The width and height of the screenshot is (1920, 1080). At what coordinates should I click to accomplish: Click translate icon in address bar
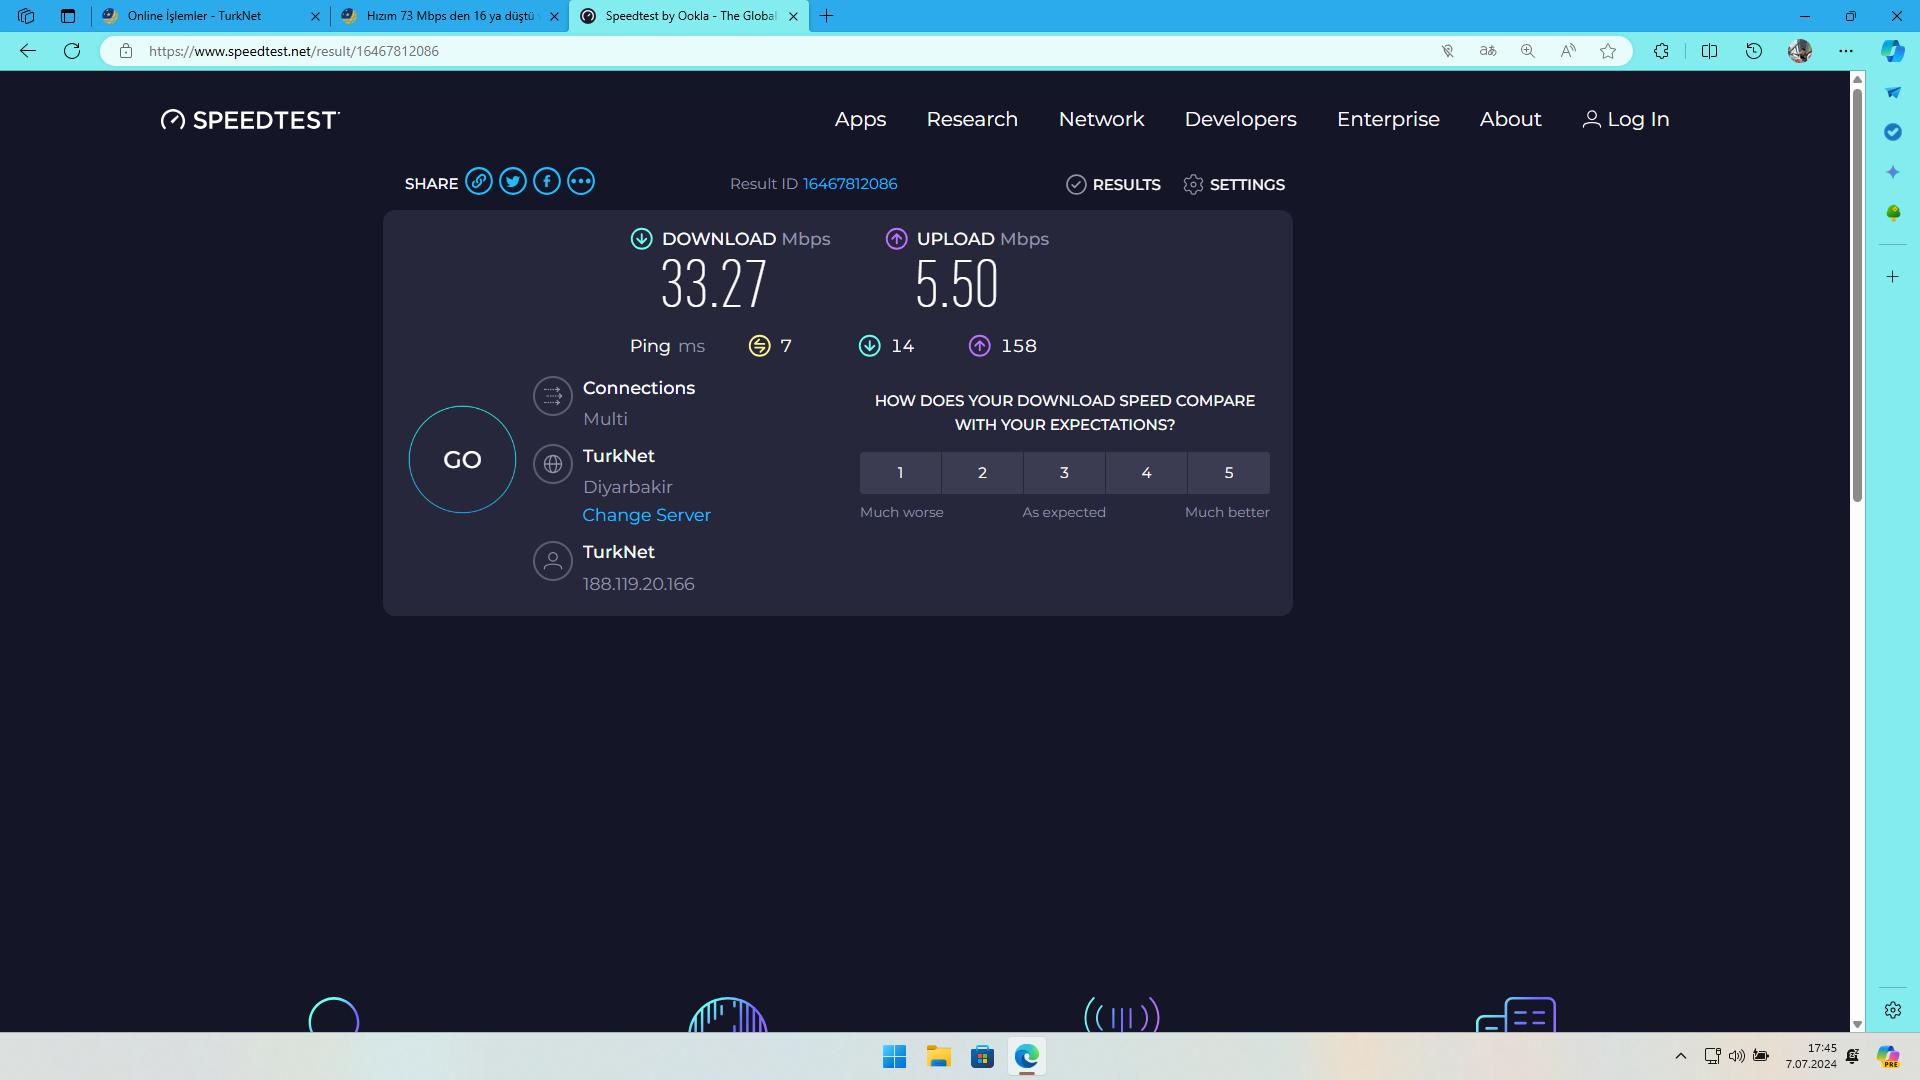(1488, 51)
